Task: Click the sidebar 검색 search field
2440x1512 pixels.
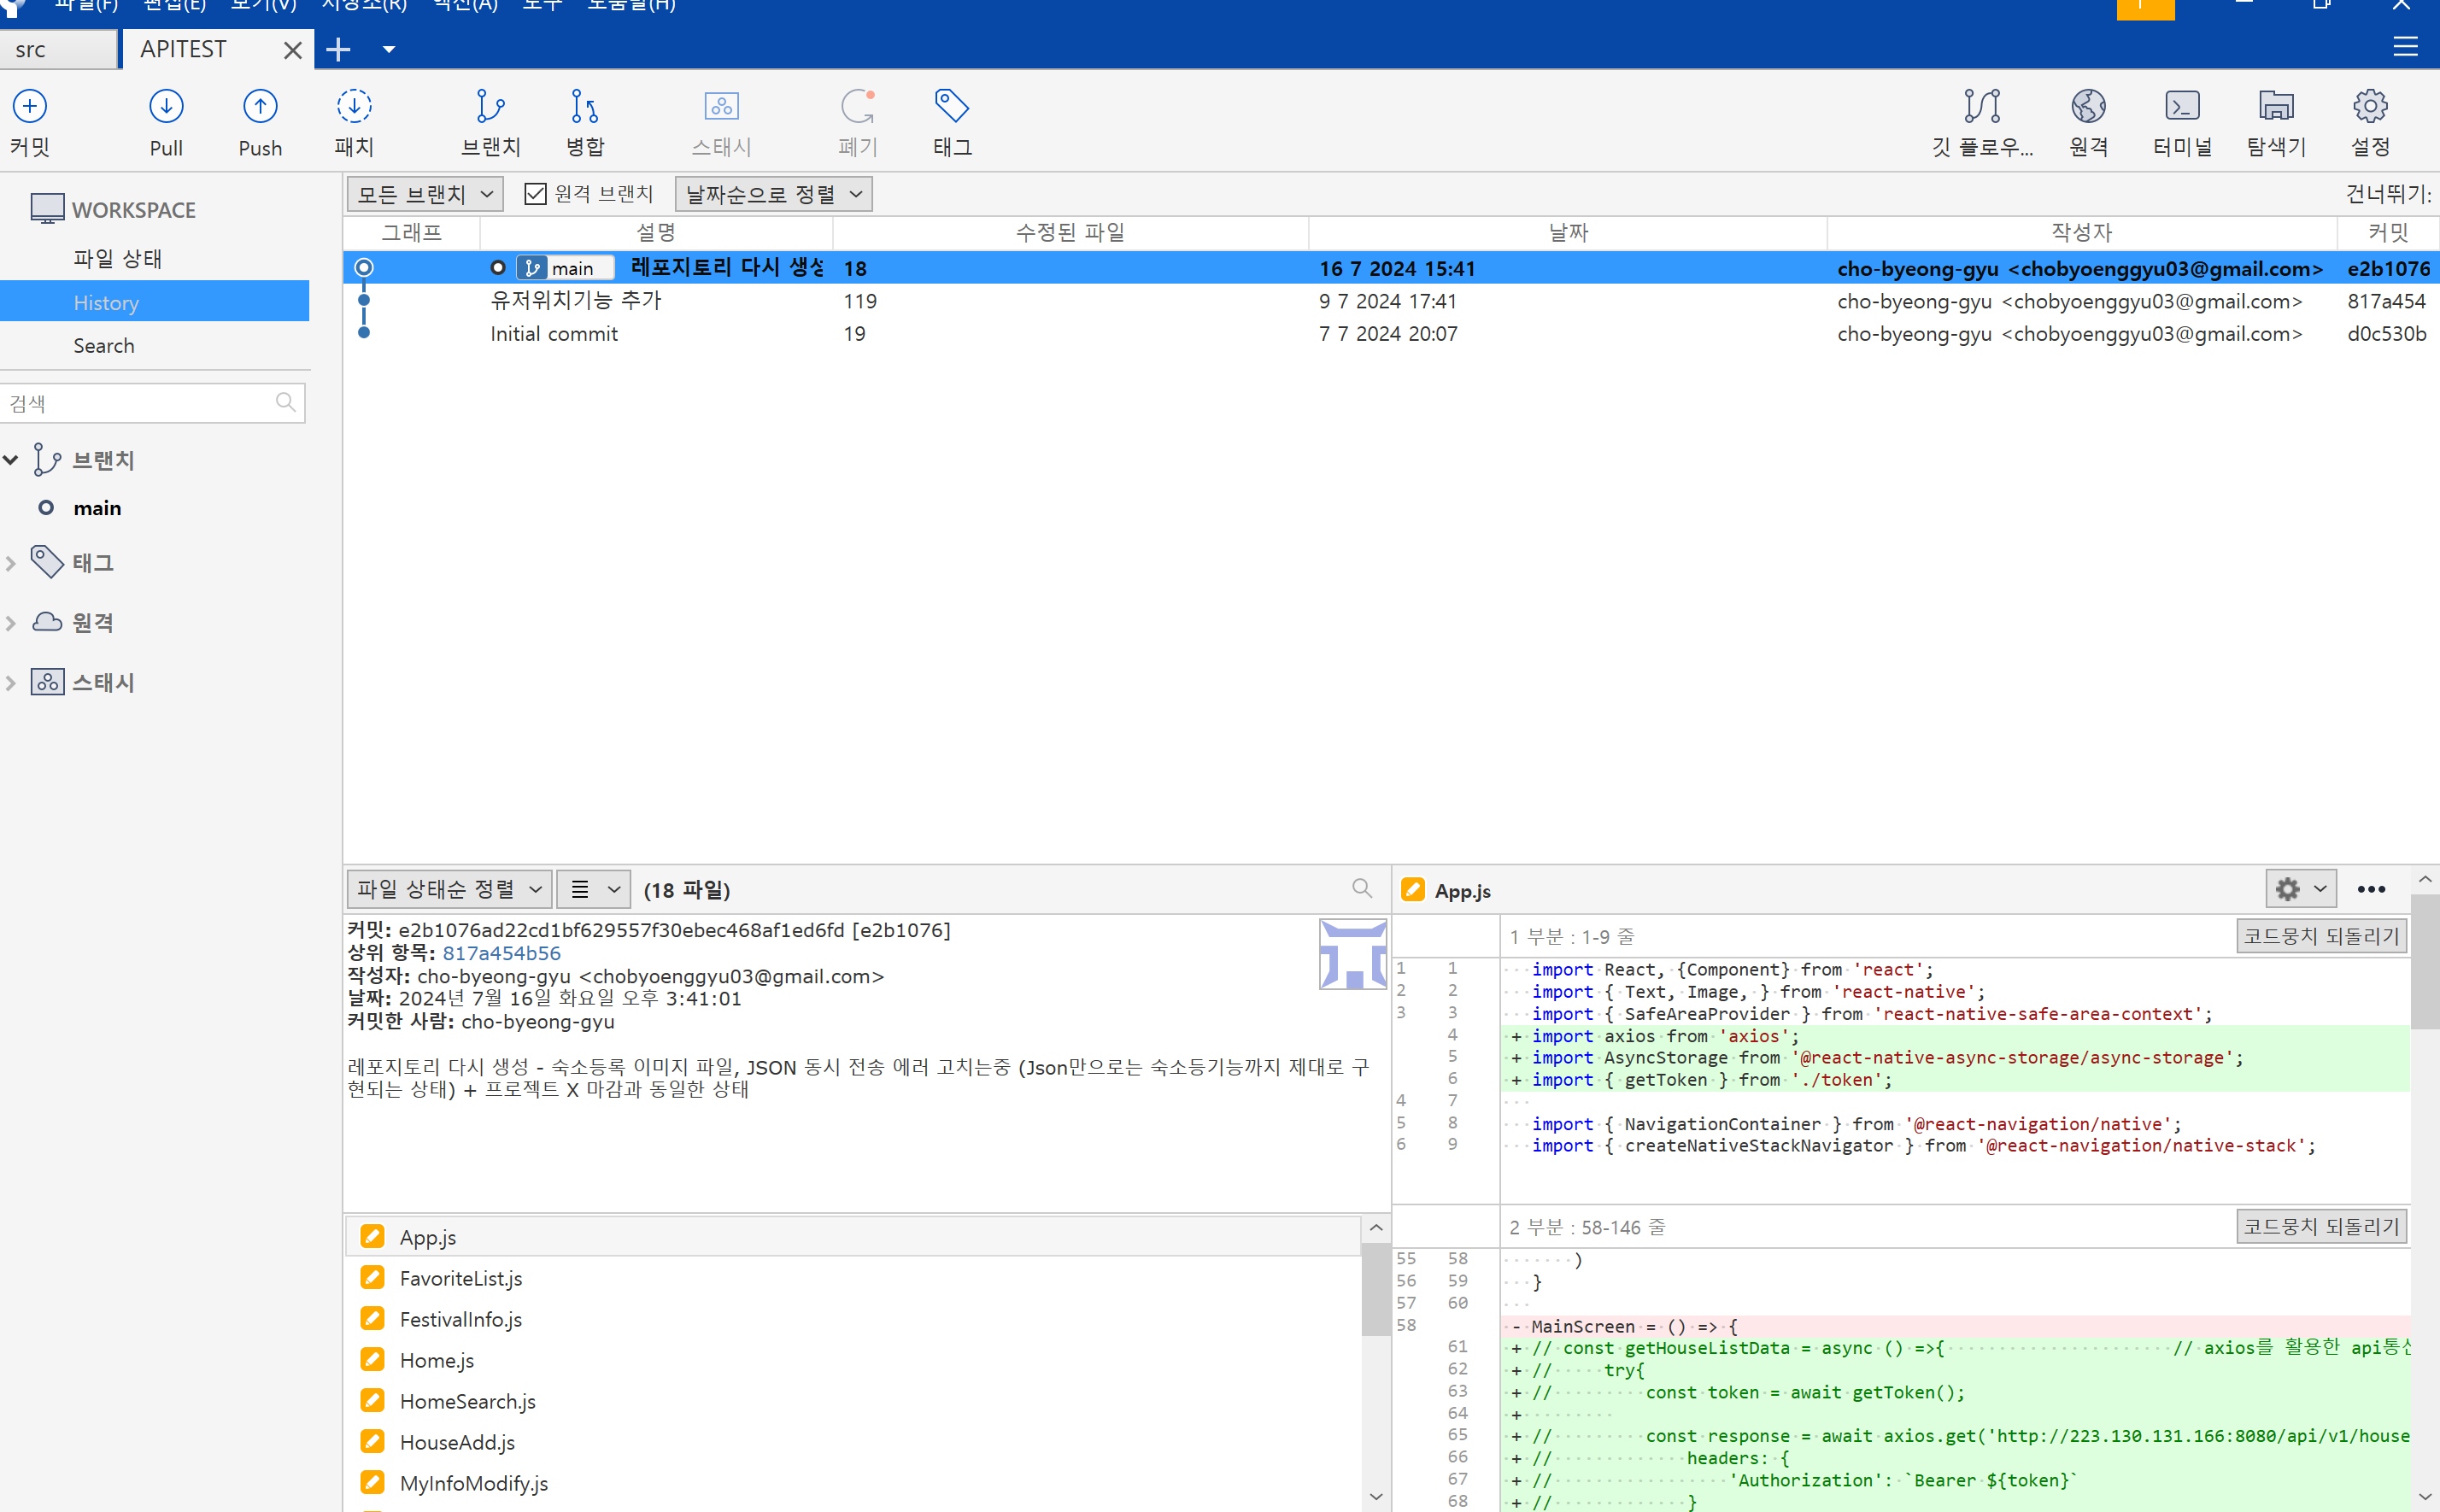Action: (x=140, y=403)
